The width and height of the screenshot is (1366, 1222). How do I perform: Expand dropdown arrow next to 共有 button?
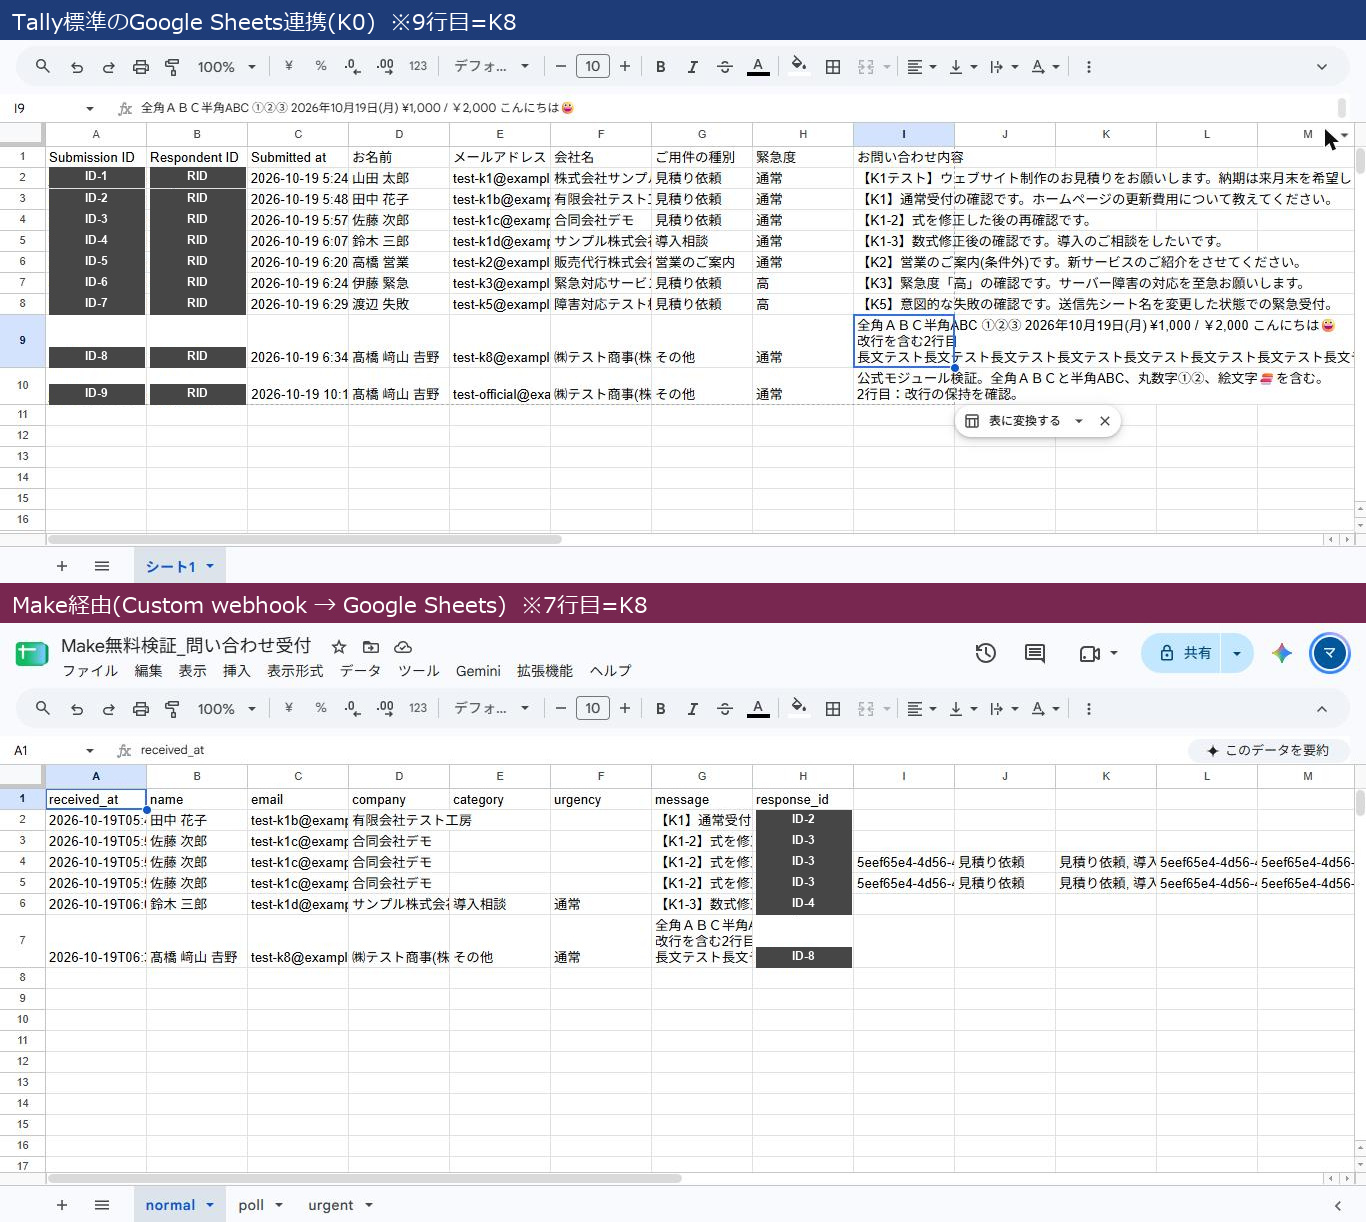(1237, 653)
